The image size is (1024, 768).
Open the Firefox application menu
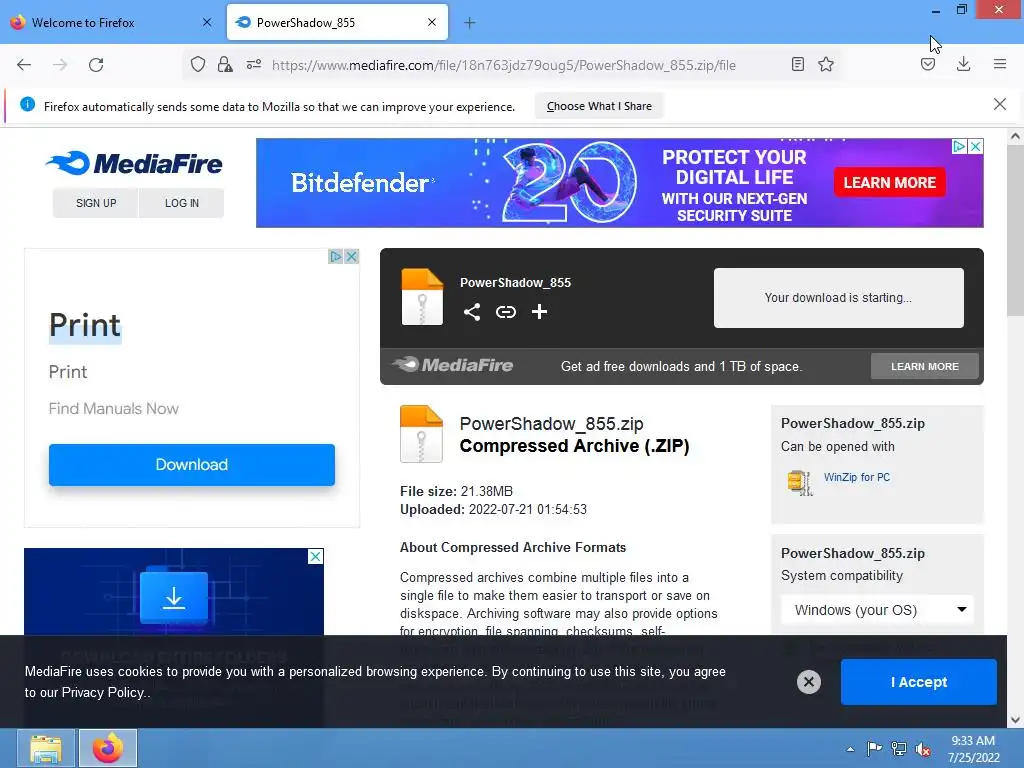click(1000, 64)
